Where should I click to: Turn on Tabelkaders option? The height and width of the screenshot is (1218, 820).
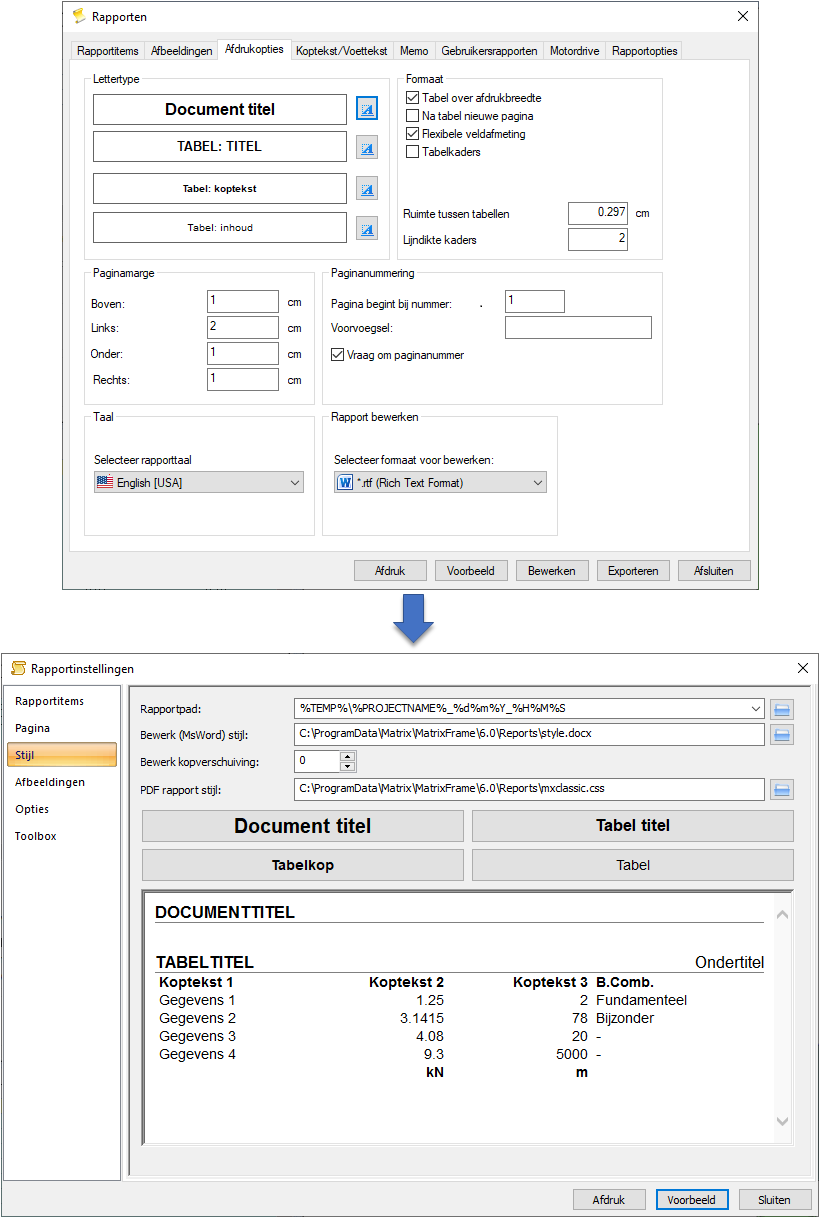tap(412, 151)
